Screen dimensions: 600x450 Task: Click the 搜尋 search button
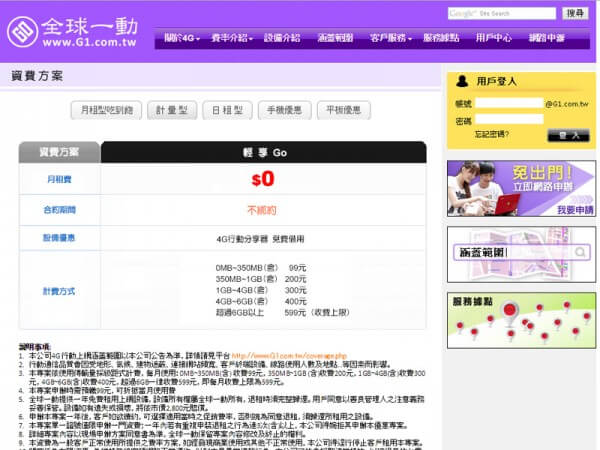pyautogui.click(x=575, y=13)
